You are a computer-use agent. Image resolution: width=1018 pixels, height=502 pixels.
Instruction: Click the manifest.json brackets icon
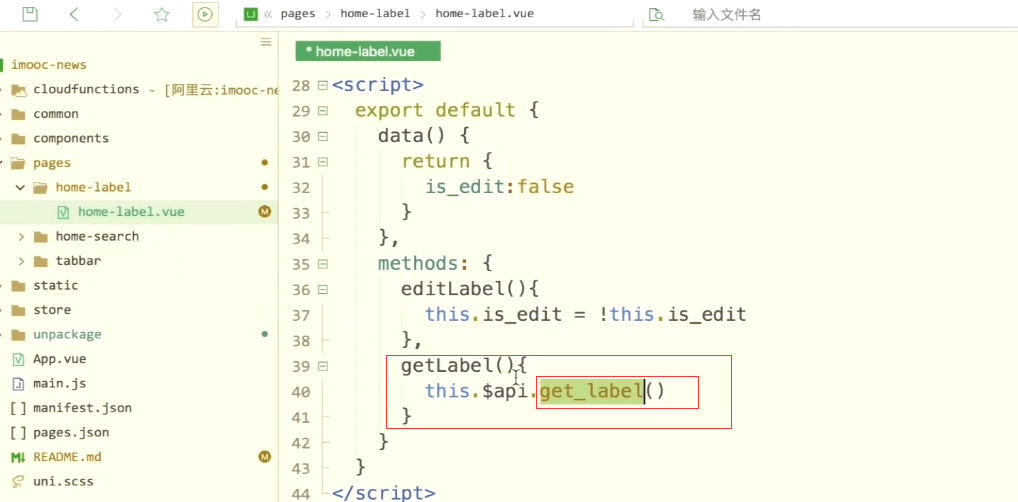(18, 408)
